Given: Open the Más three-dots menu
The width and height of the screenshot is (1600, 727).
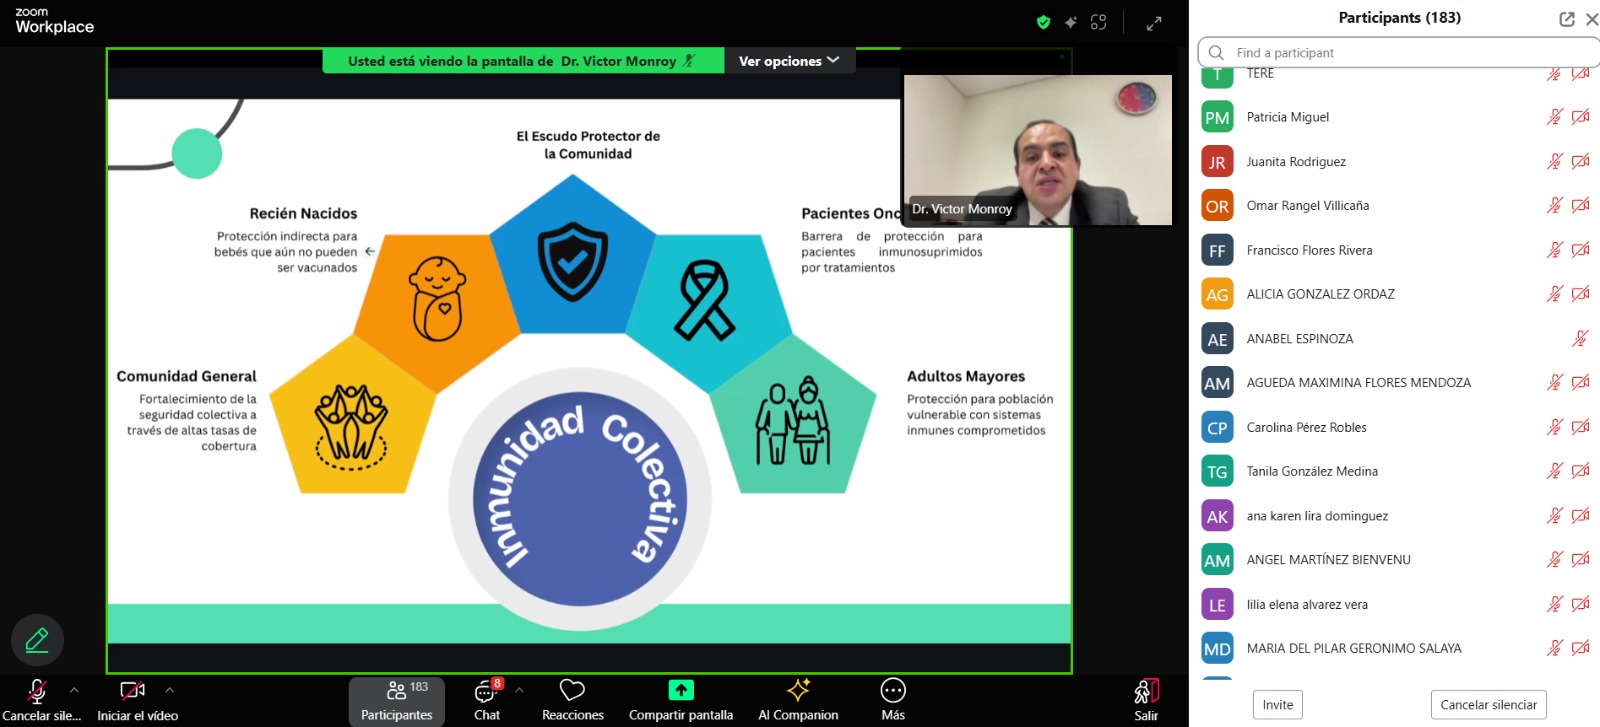Looking at the screenshot, I should 893,691.
